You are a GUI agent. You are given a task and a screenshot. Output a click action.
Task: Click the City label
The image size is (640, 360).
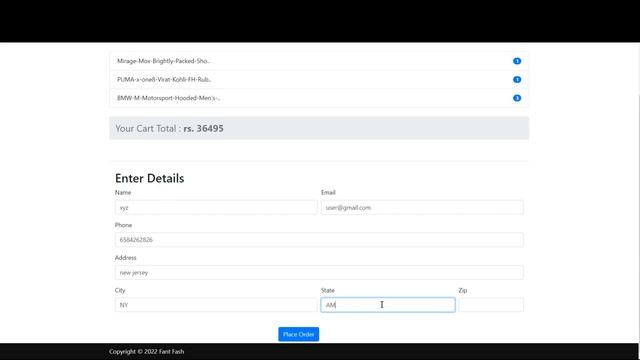tap(120, 290)
